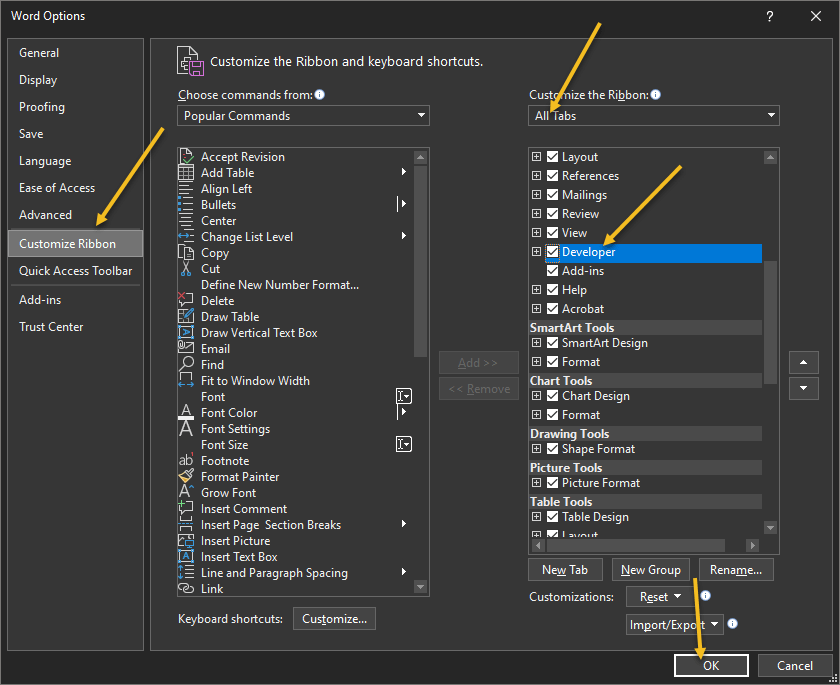Screen dimensions: 840x685
Task: Click the Add Table command icon
Action: [x=185, y=173]
